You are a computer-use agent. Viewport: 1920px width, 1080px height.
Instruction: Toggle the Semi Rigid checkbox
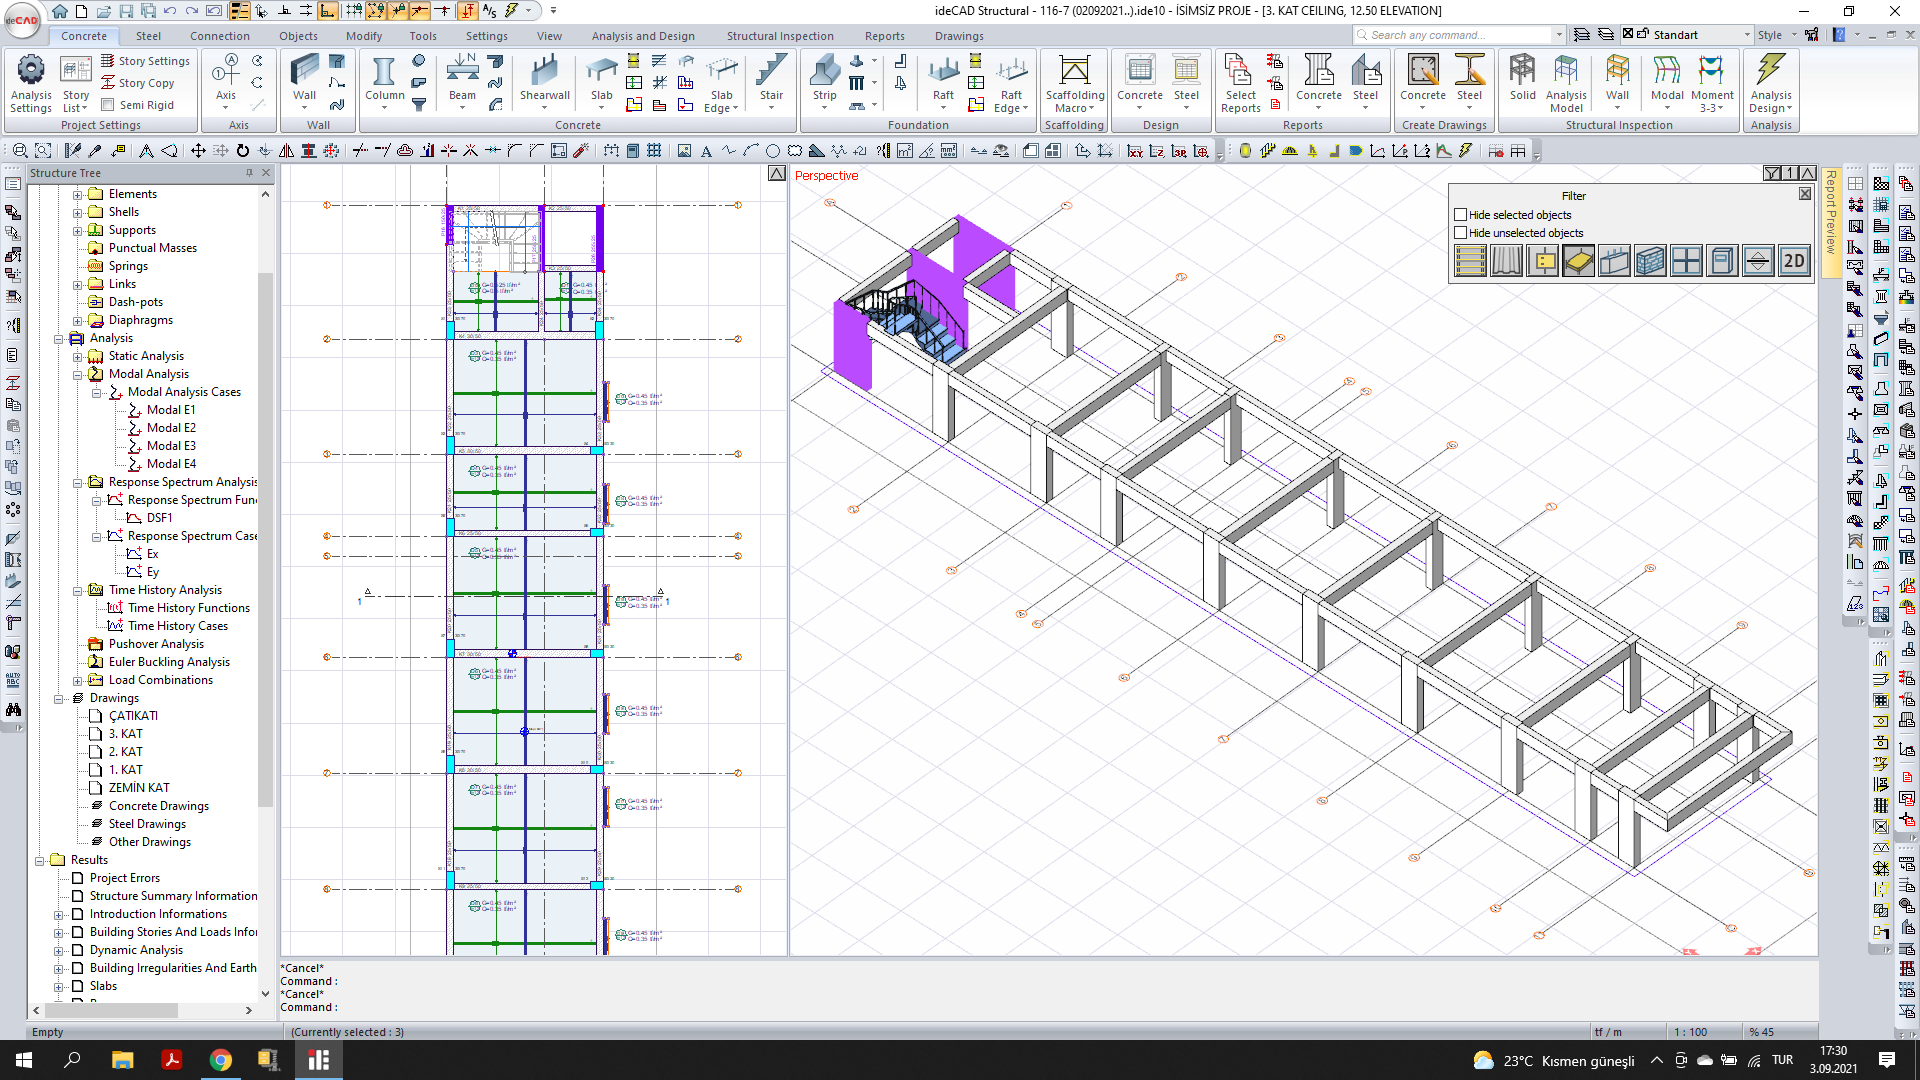coord(107,105)
